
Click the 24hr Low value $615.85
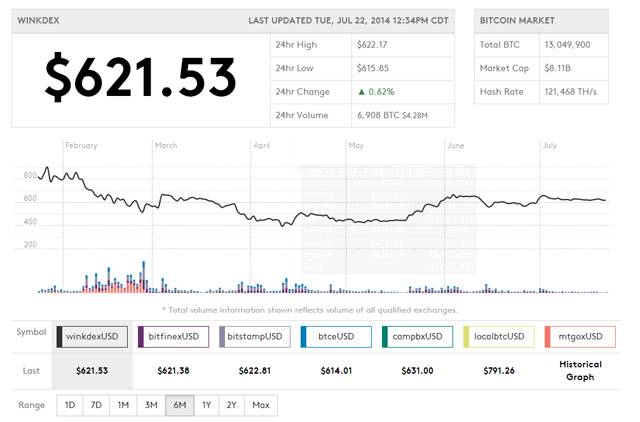pos(373,68)
